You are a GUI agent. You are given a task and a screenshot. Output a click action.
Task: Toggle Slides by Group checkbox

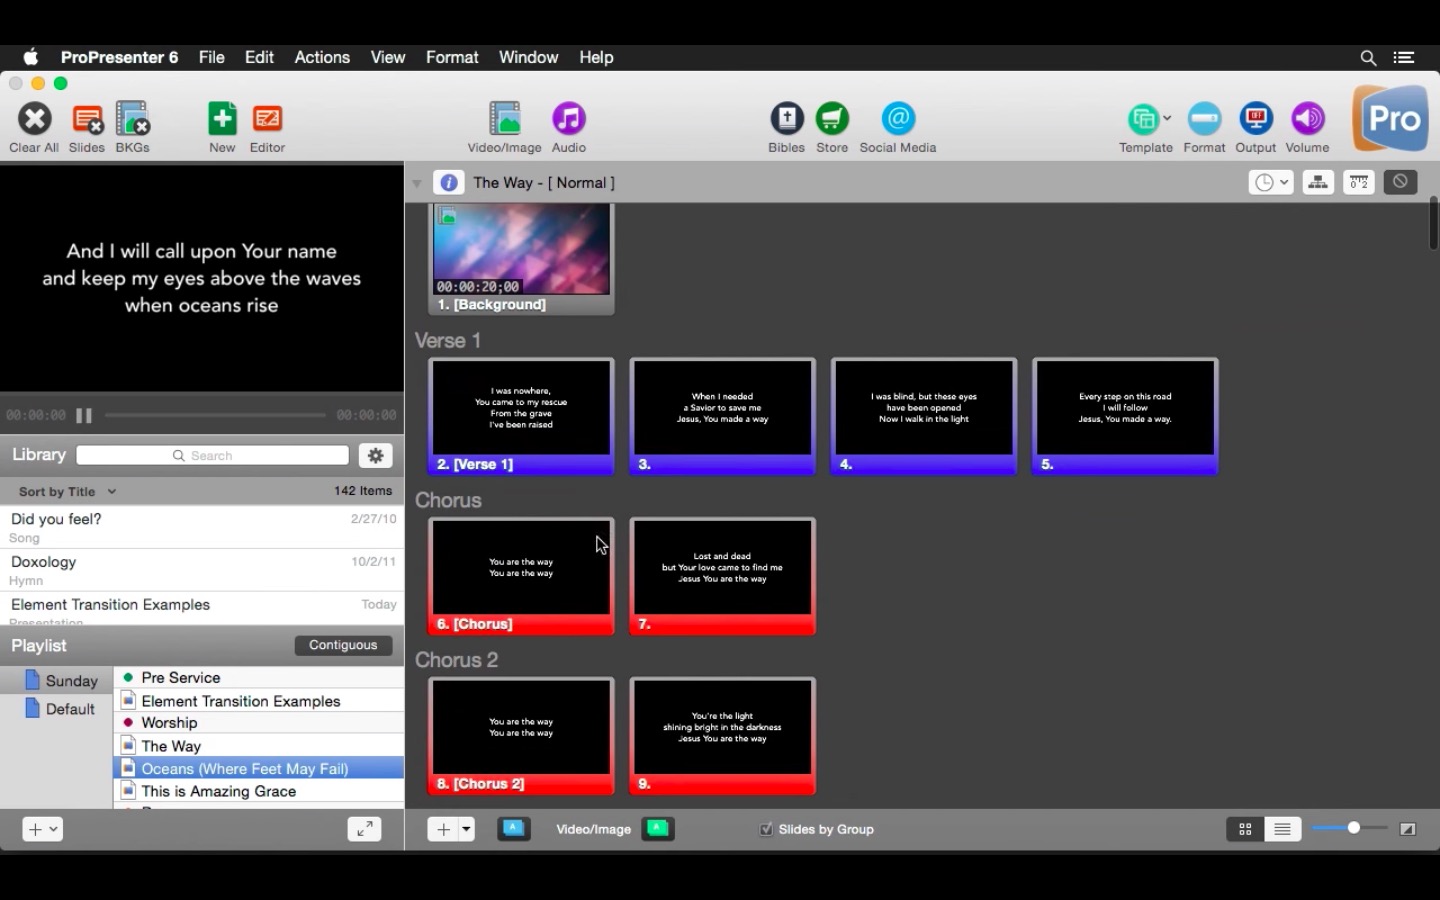point(766,829)
